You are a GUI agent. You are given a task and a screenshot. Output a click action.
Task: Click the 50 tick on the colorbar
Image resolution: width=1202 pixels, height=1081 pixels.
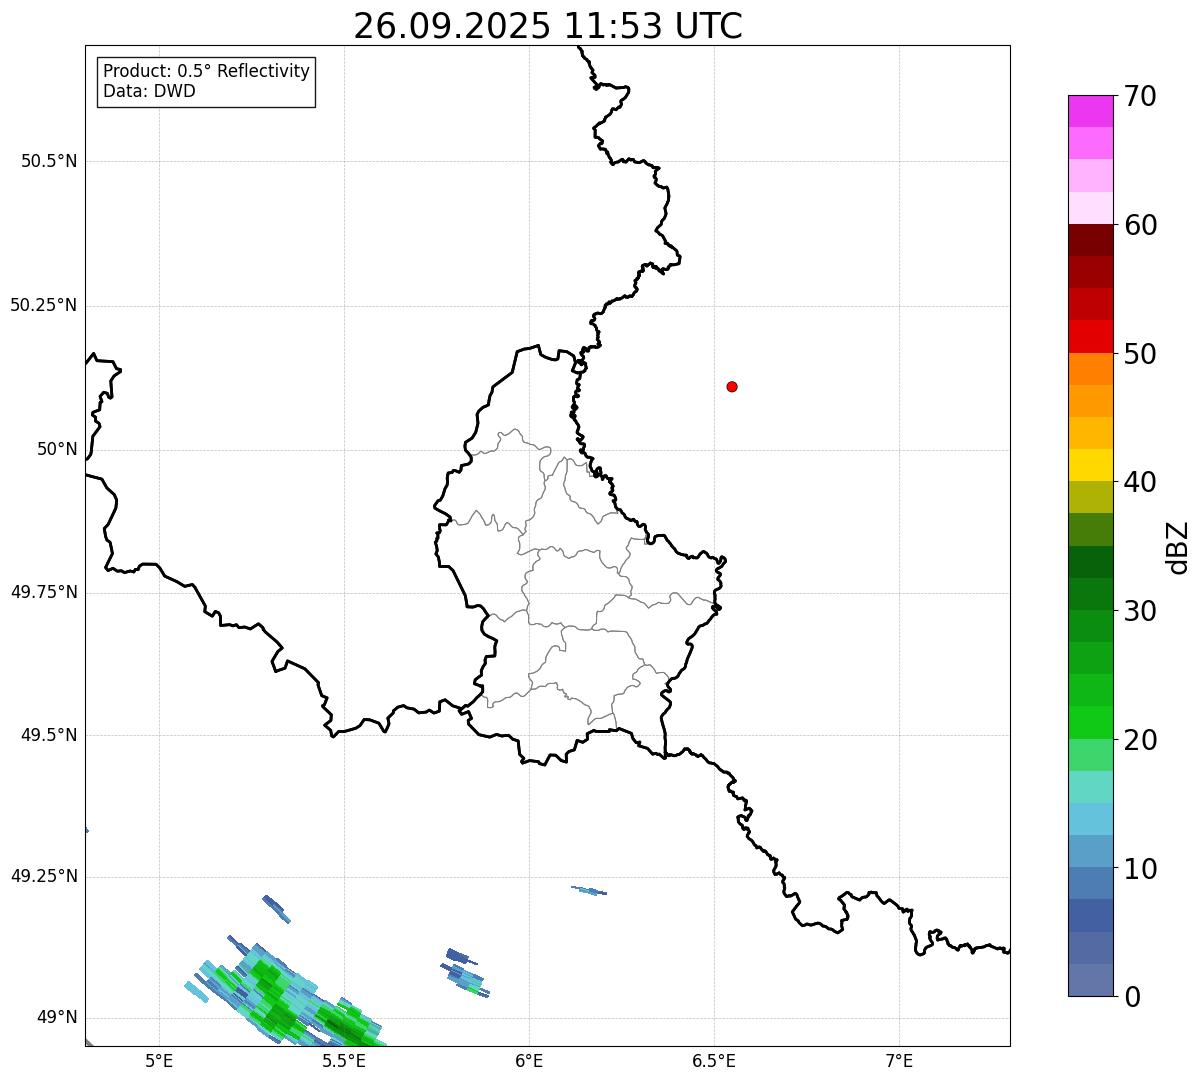(1140, 354)
